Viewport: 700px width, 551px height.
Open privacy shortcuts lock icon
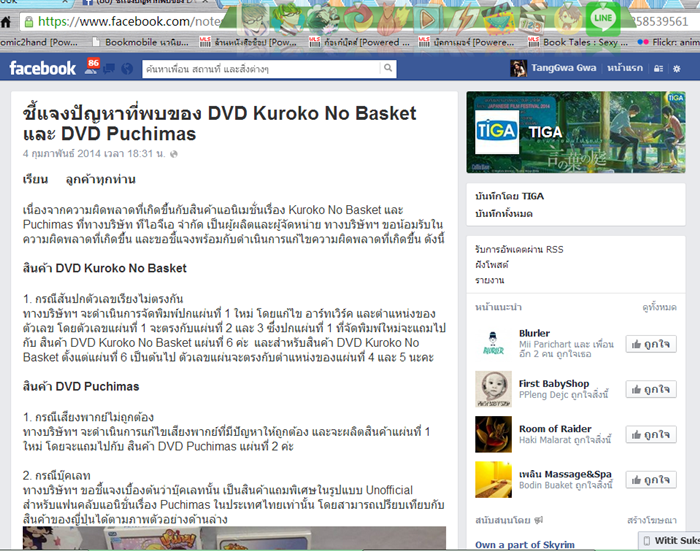click(658, 68)
